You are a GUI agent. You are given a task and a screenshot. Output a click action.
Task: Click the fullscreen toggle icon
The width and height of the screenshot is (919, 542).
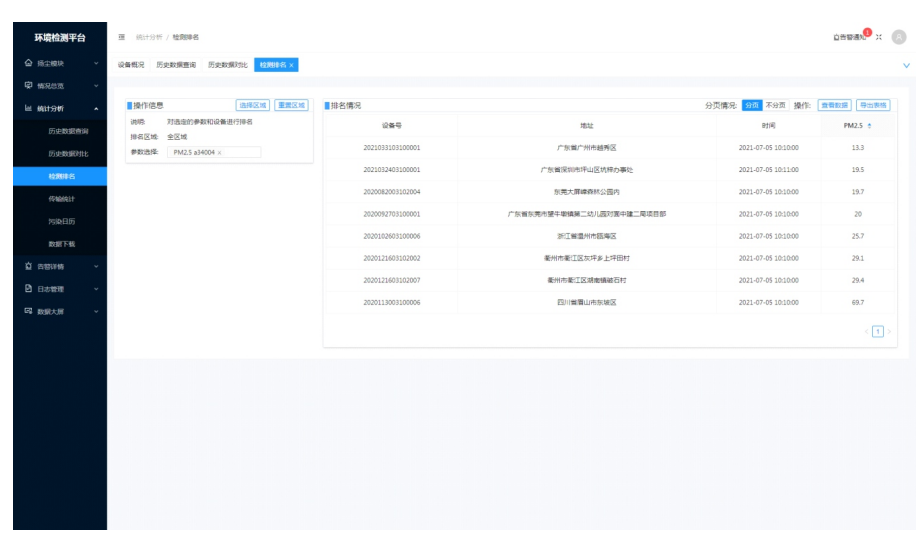pyautogui.click(x=879, y=37)
